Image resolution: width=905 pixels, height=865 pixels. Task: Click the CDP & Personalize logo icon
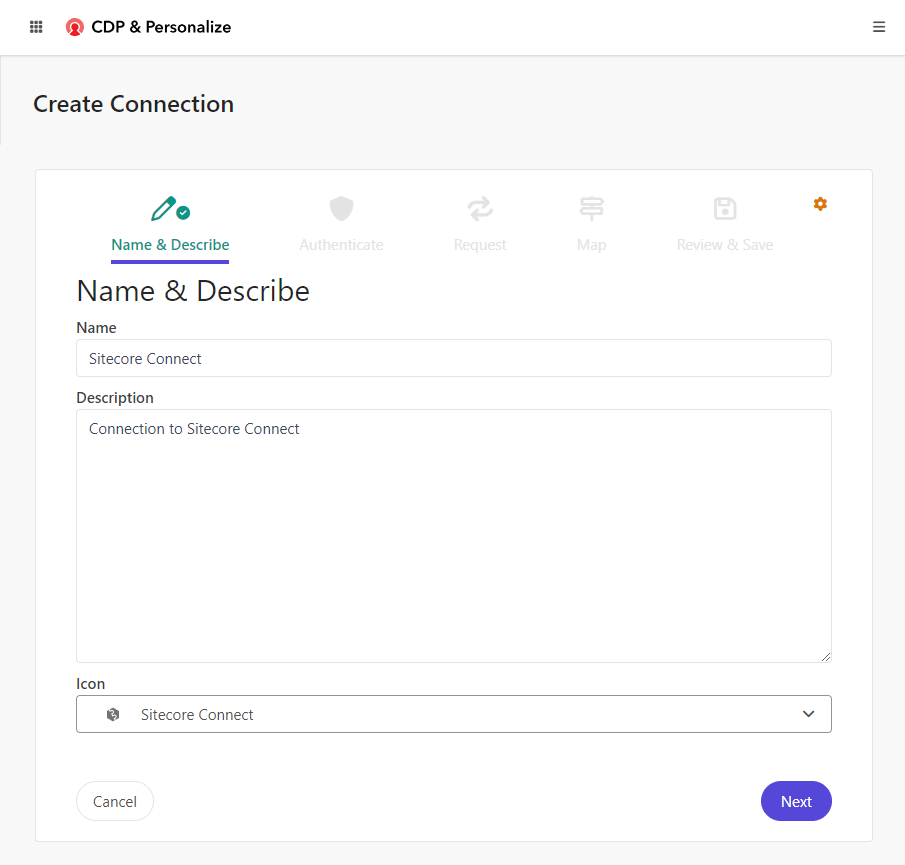(74, 27)
